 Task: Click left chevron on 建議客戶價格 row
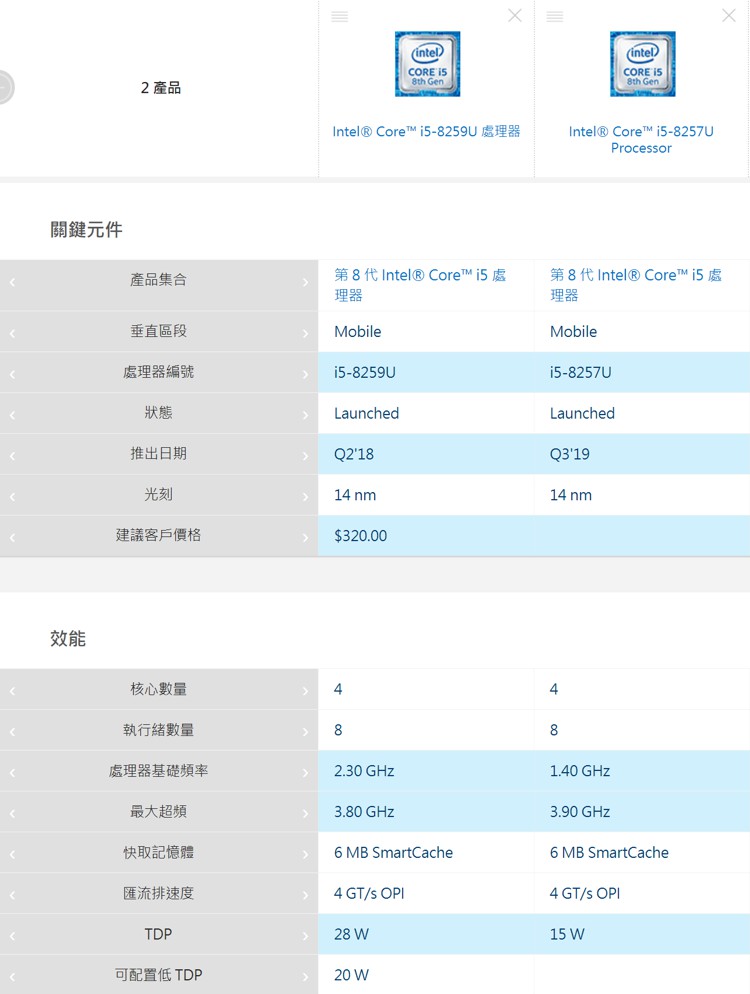point(12,538)
